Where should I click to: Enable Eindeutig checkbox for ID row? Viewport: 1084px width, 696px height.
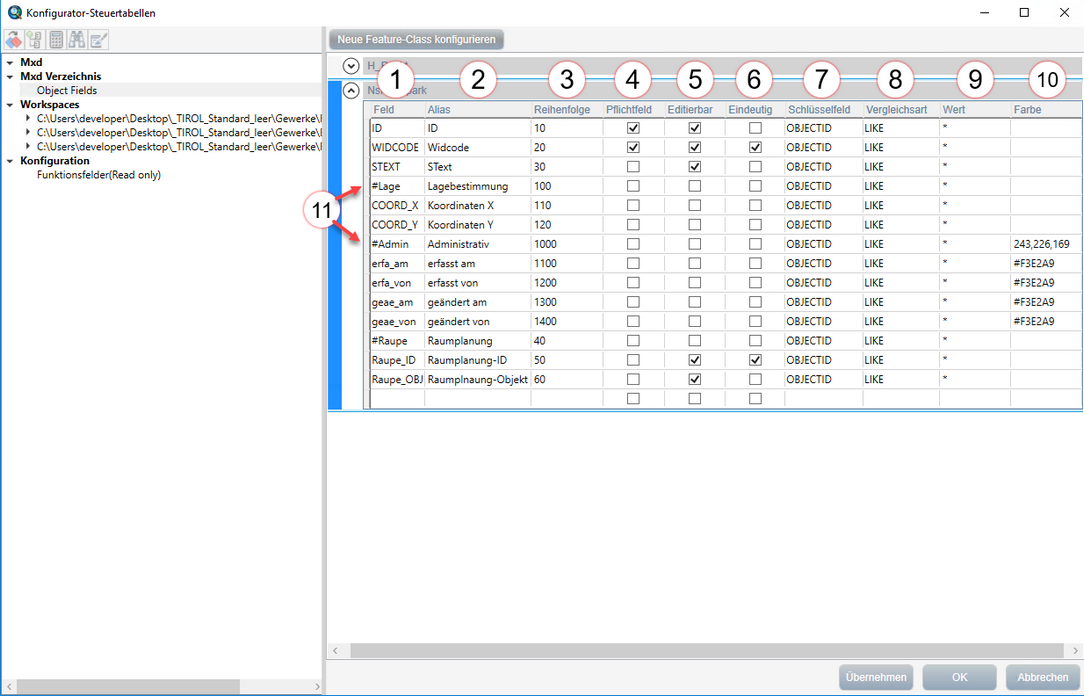coord(755,129)
